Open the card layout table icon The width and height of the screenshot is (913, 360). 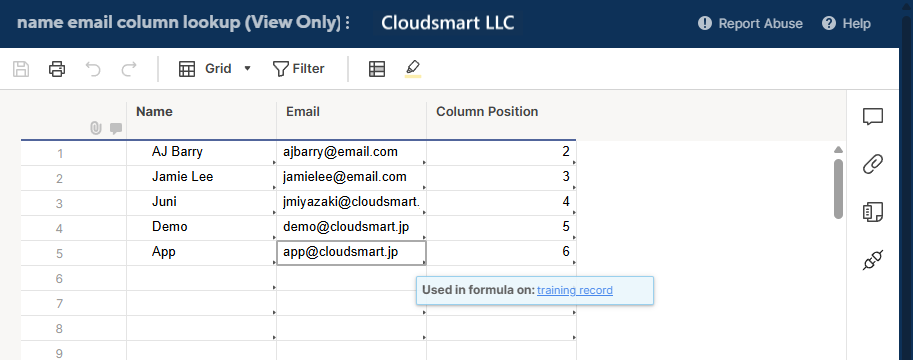pyautogui.click(x=377, y=69)
